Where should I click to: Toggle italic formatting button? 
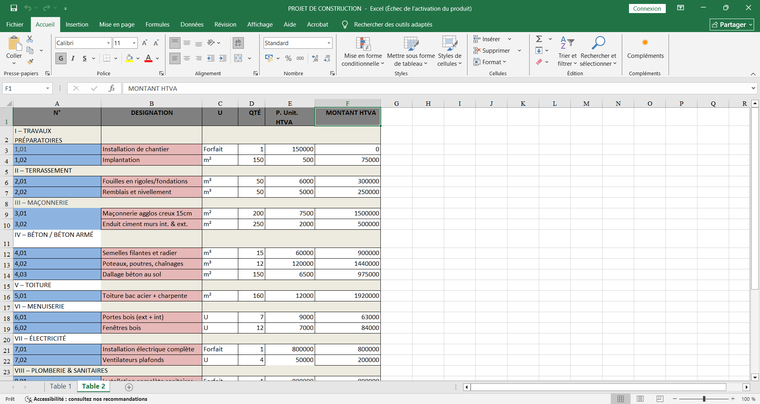click(x=72, y=59)
